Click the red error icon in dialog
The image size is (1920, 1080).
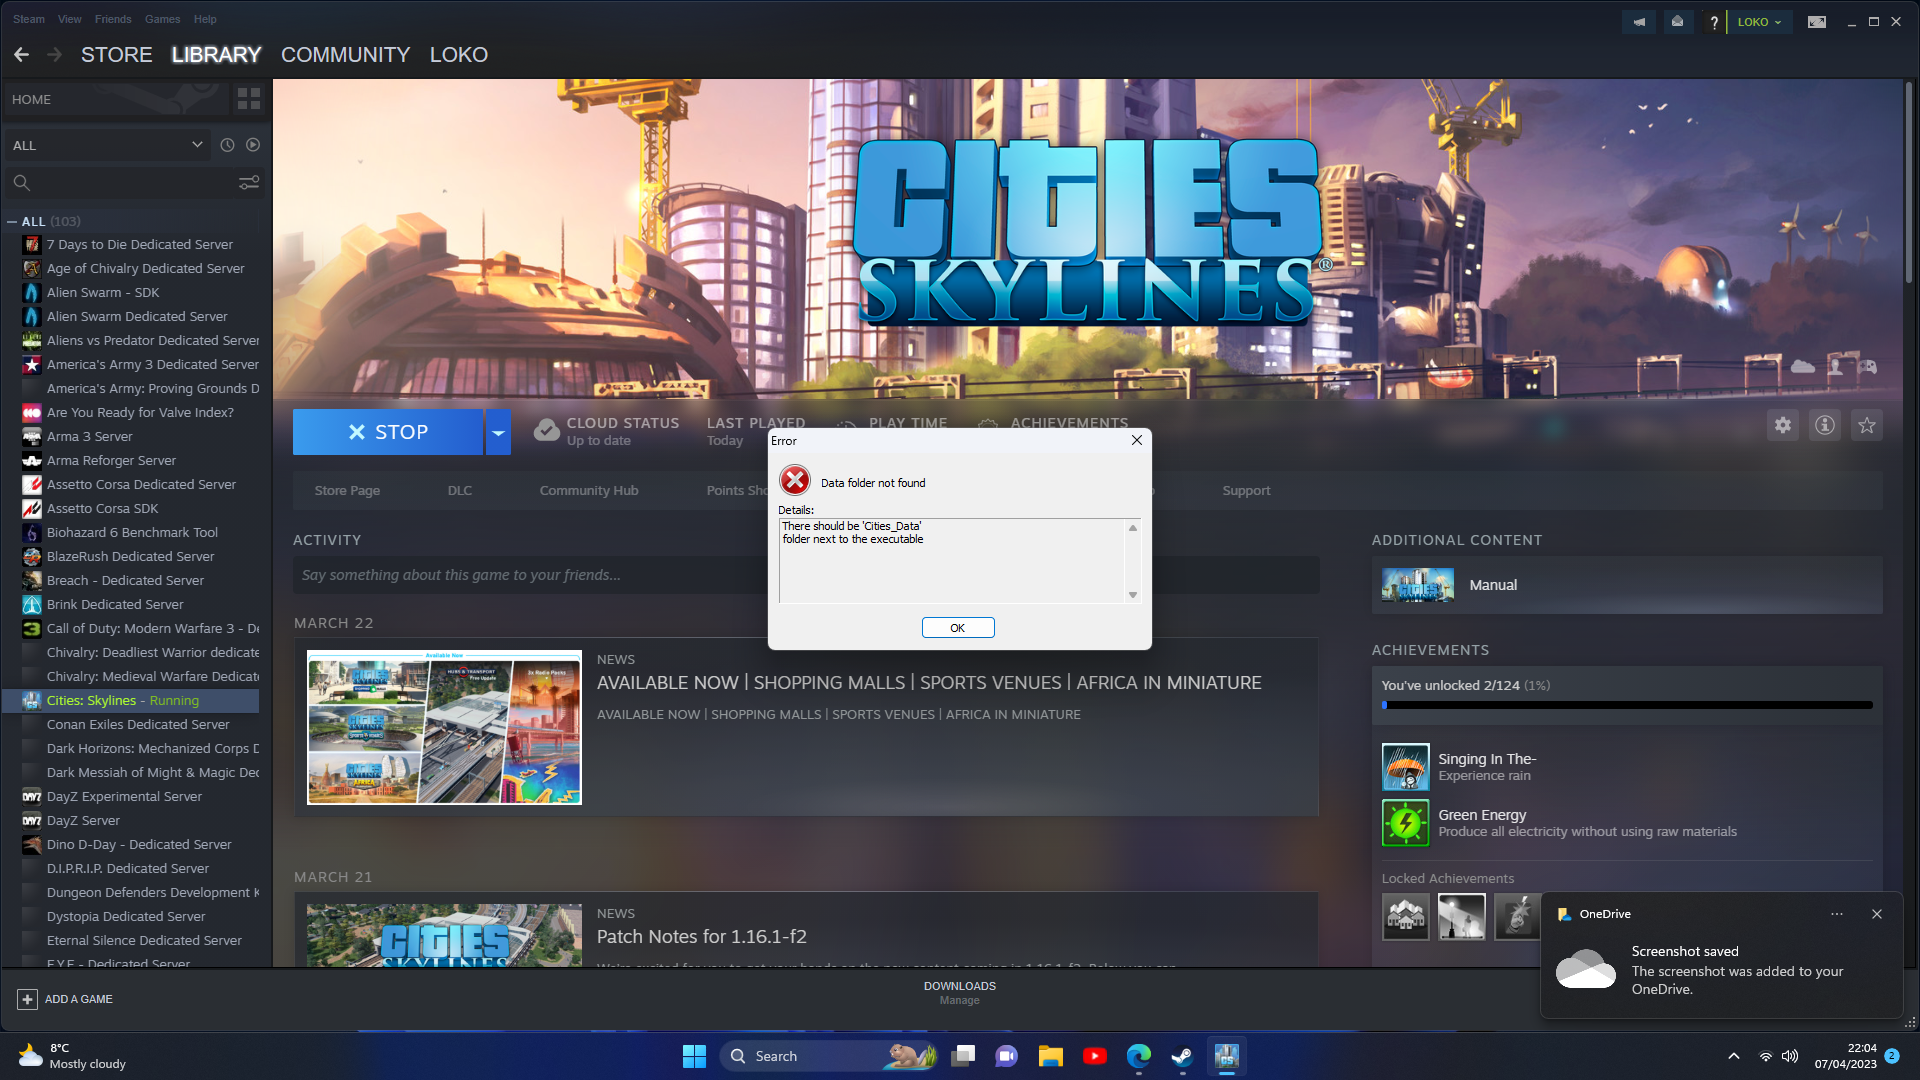(795, 481)
